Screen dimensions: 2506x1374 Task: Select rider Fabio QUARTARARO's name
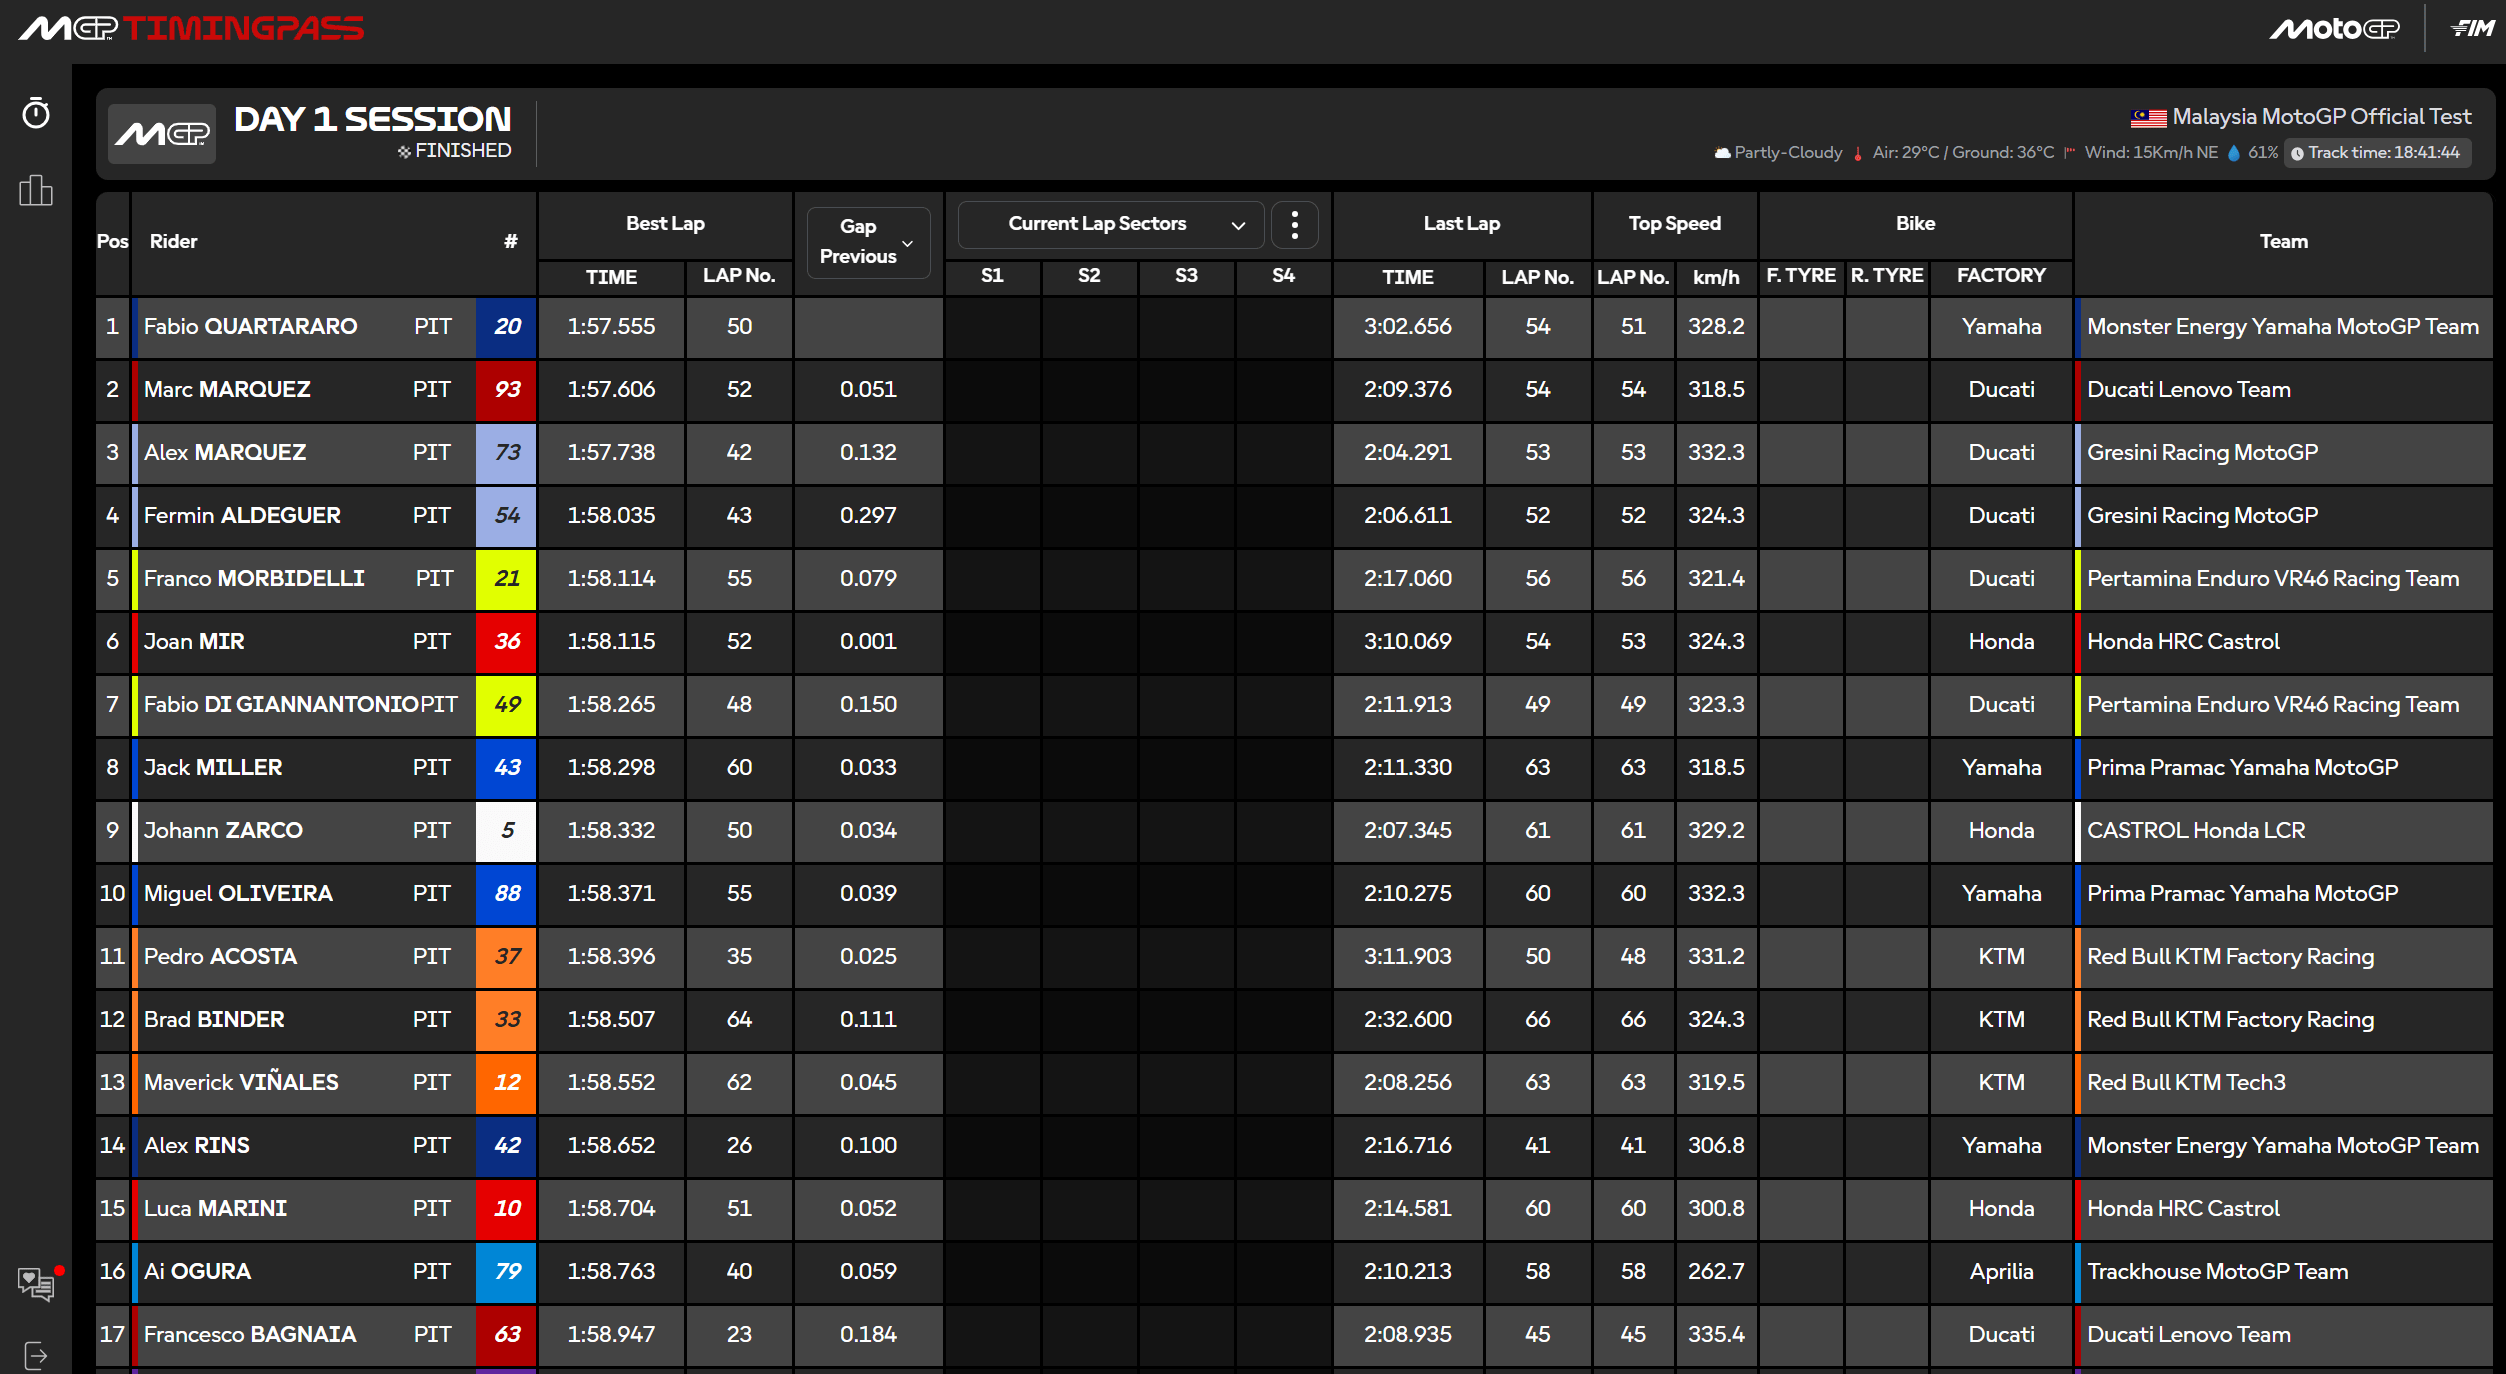(250, 327)
